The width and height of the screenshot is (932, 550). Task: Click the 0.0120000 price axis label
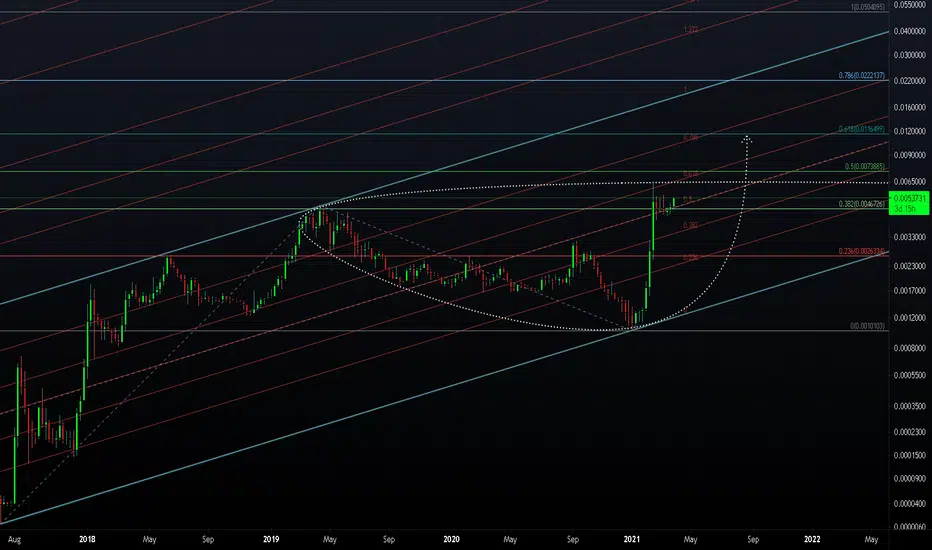click(910, 131)
